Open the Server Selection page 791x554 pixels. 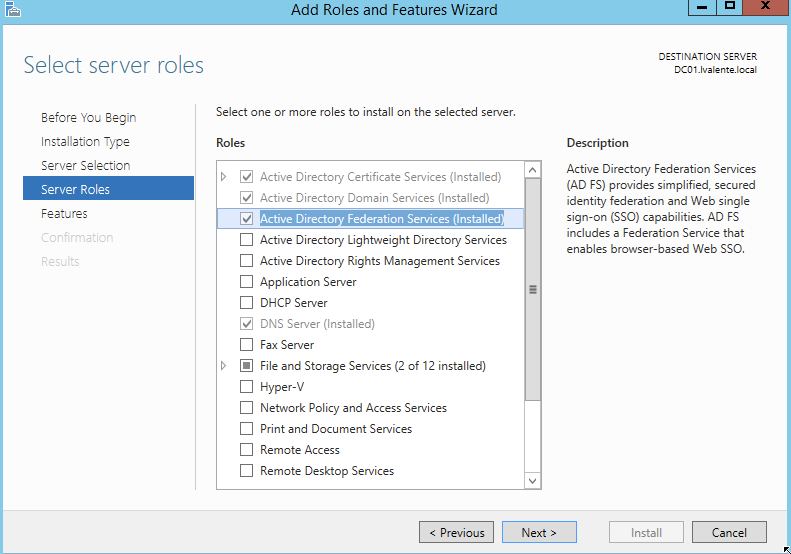point(85,165)
